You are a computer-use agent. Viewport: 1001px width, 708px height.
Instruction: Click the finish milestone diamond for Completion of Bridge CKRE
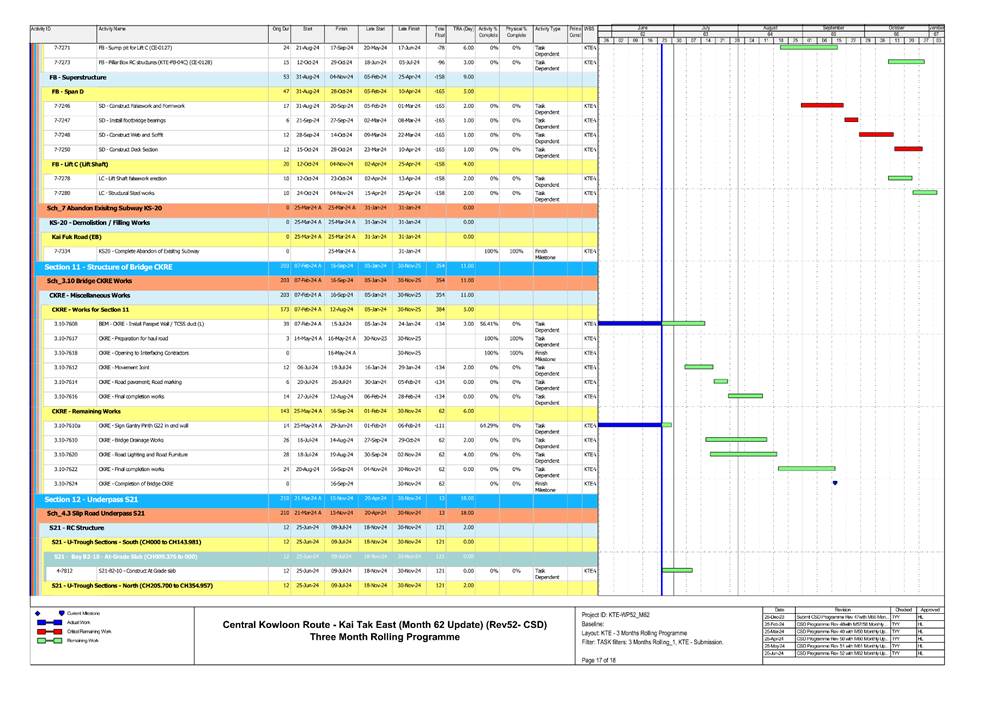tap(834, 483)
